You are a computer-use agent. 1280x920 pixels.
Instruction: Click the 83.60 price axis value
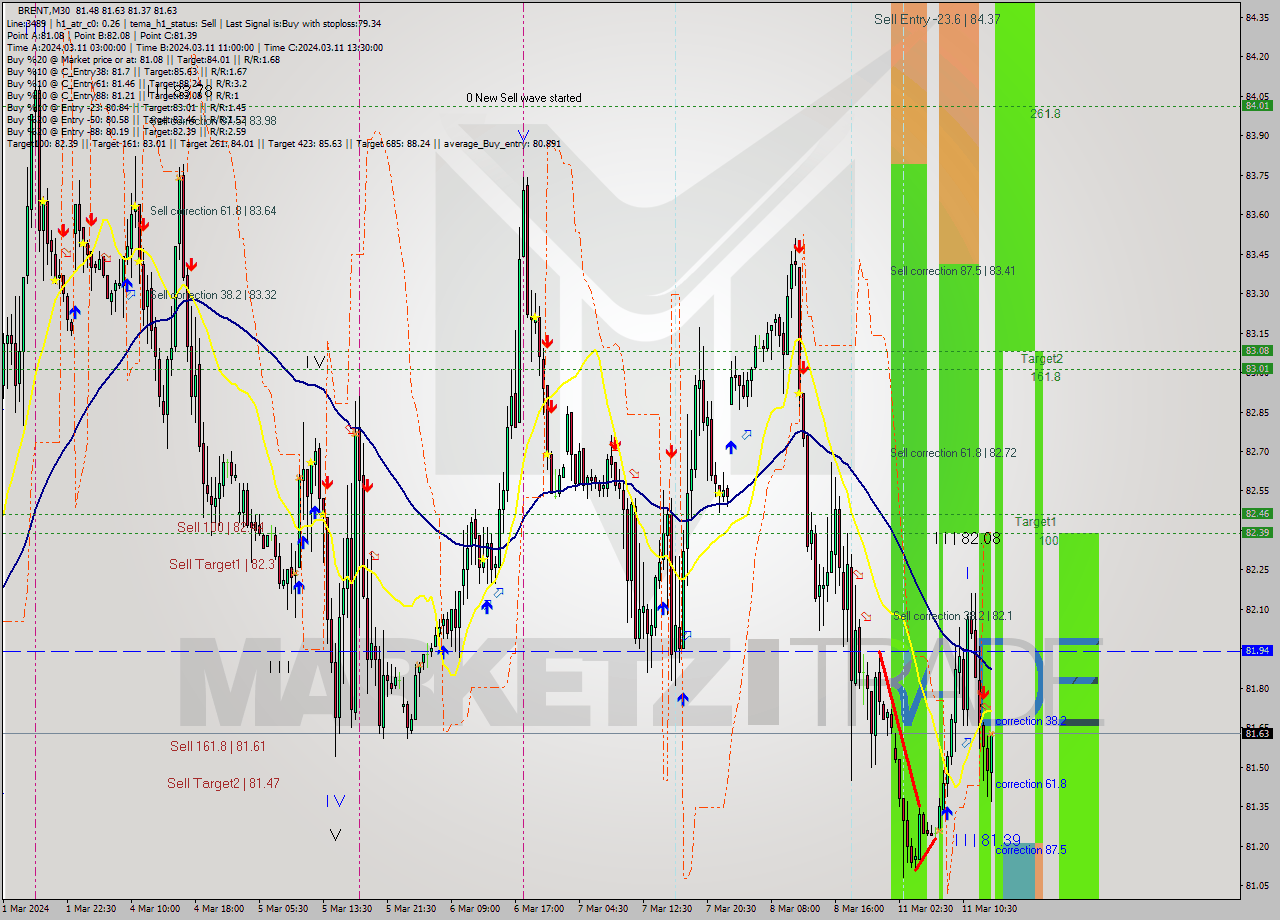click(1257, 214)
